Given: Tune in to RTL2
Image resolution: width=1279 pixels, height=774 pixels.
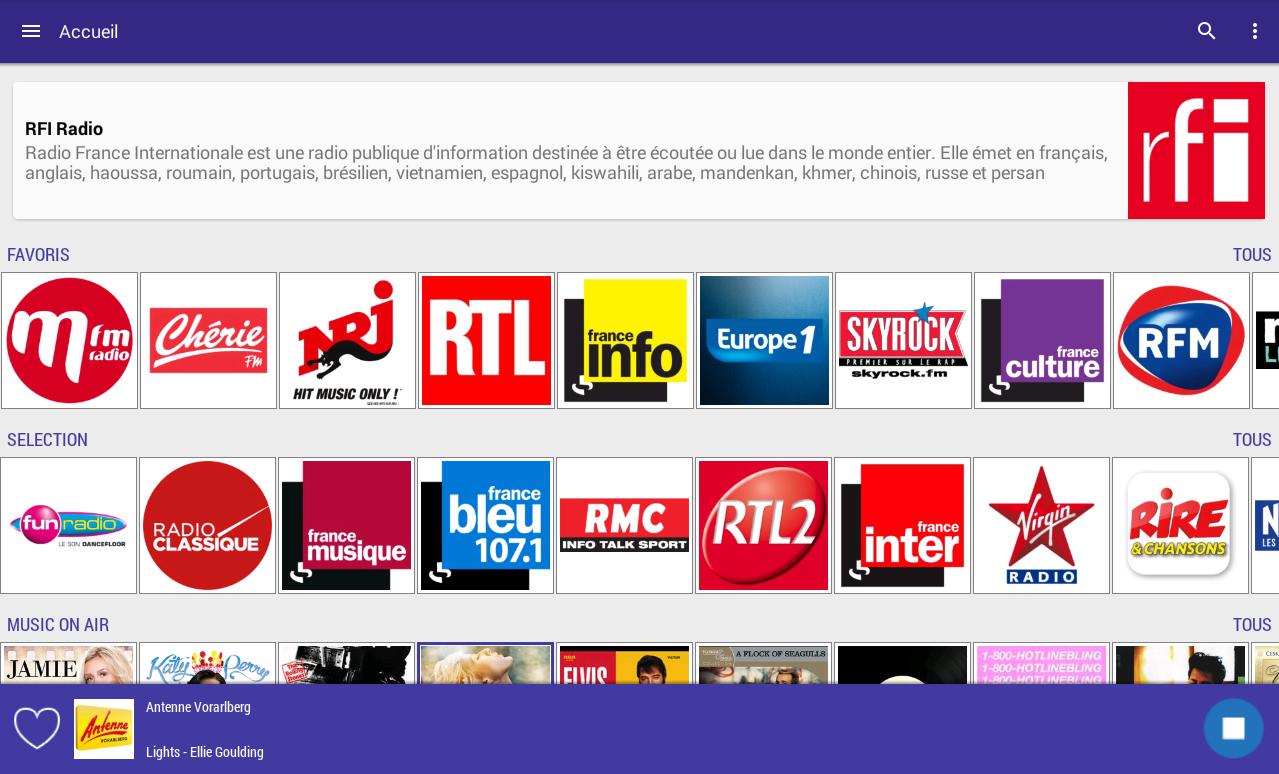Looking at the screenshot, I should (x=763, y=526).
